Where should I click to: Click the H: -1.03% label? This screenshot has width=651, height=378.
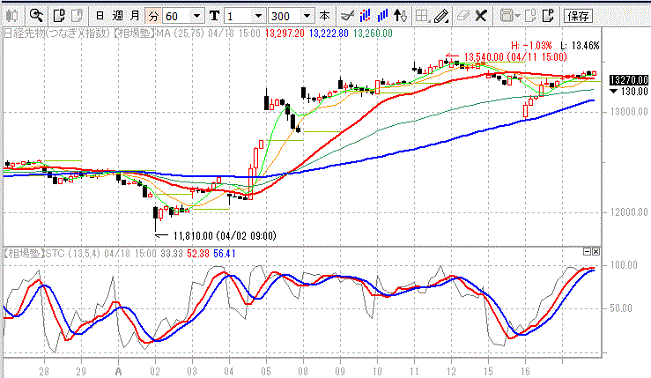(531, 45)
